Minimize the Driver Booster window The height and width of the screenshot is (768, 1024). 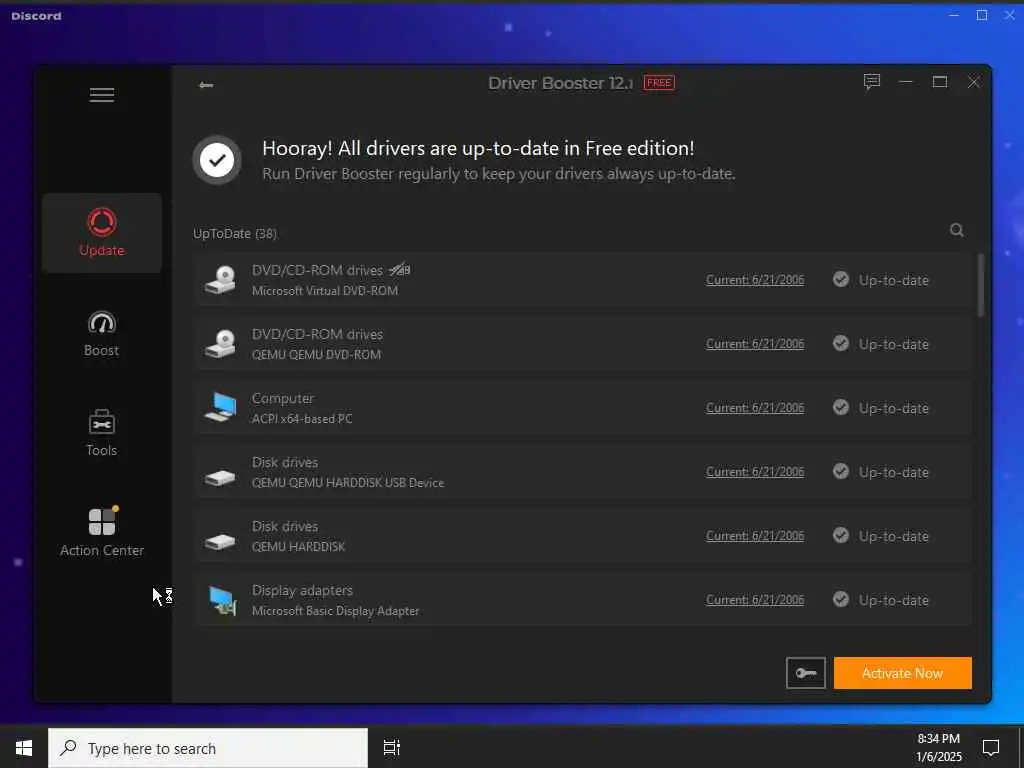pos(906,82)
